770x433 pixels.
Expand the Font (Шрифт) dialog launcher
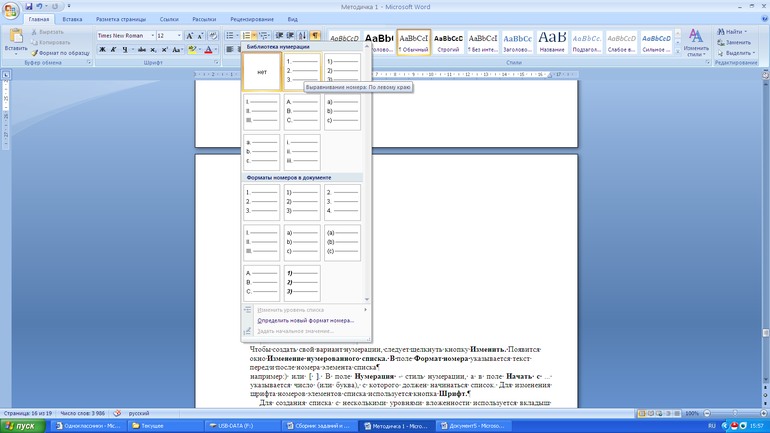(x=216, y=62)
